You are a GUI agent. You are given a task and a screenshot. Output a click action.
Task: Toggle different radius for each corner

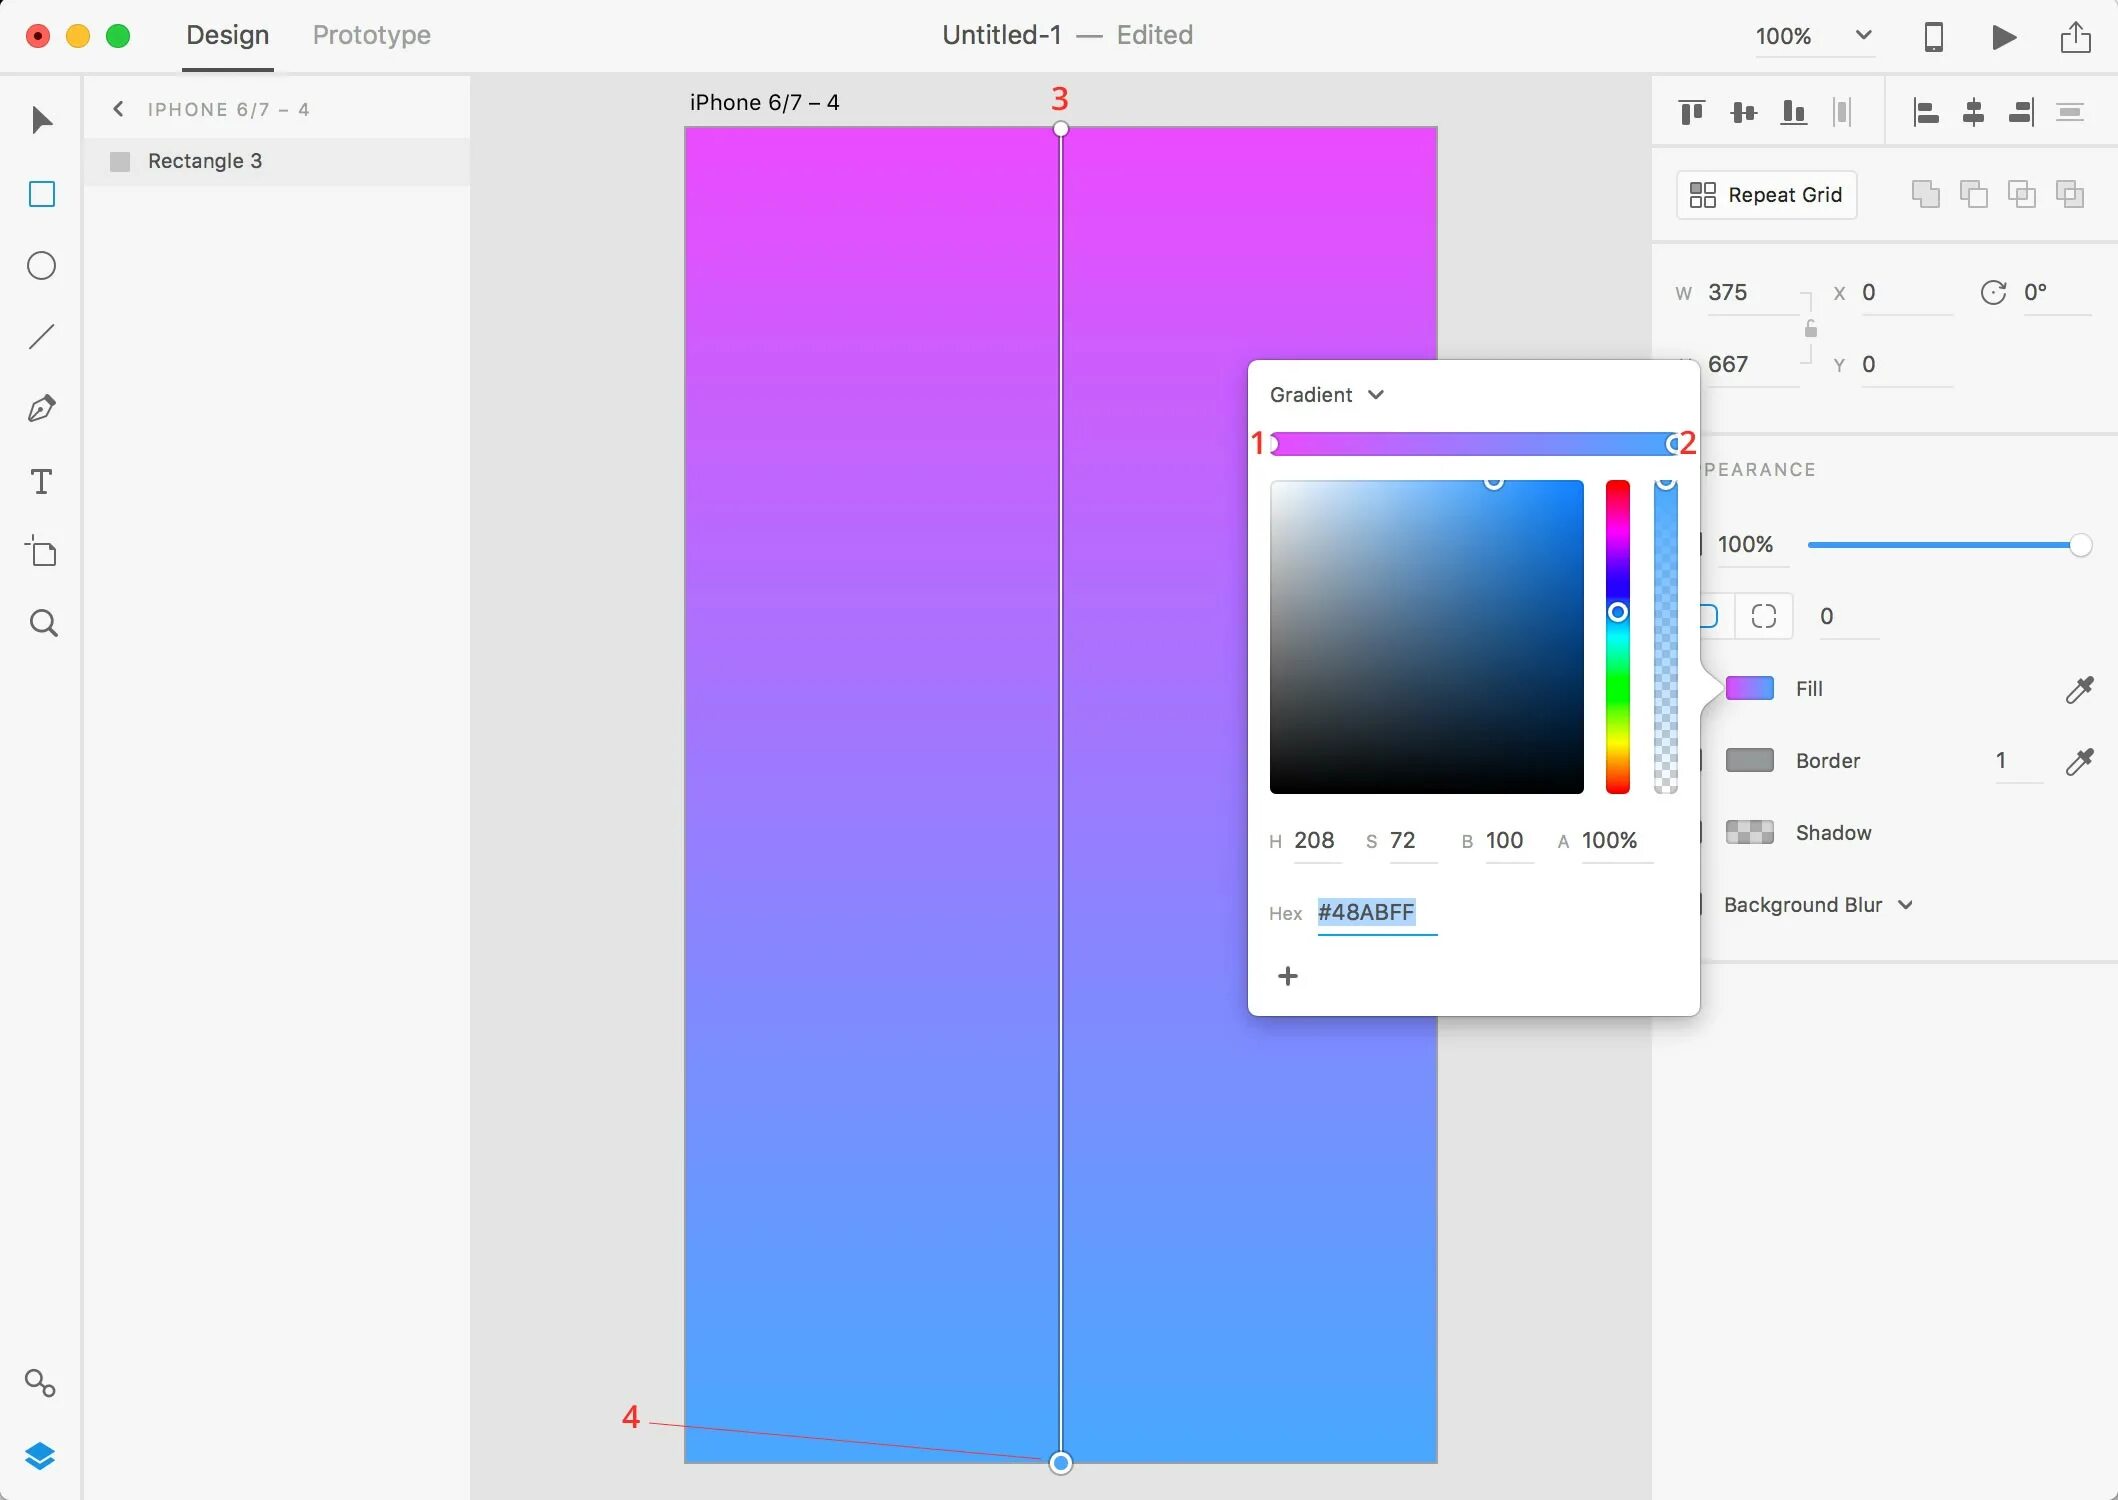tap(1764, 616)
